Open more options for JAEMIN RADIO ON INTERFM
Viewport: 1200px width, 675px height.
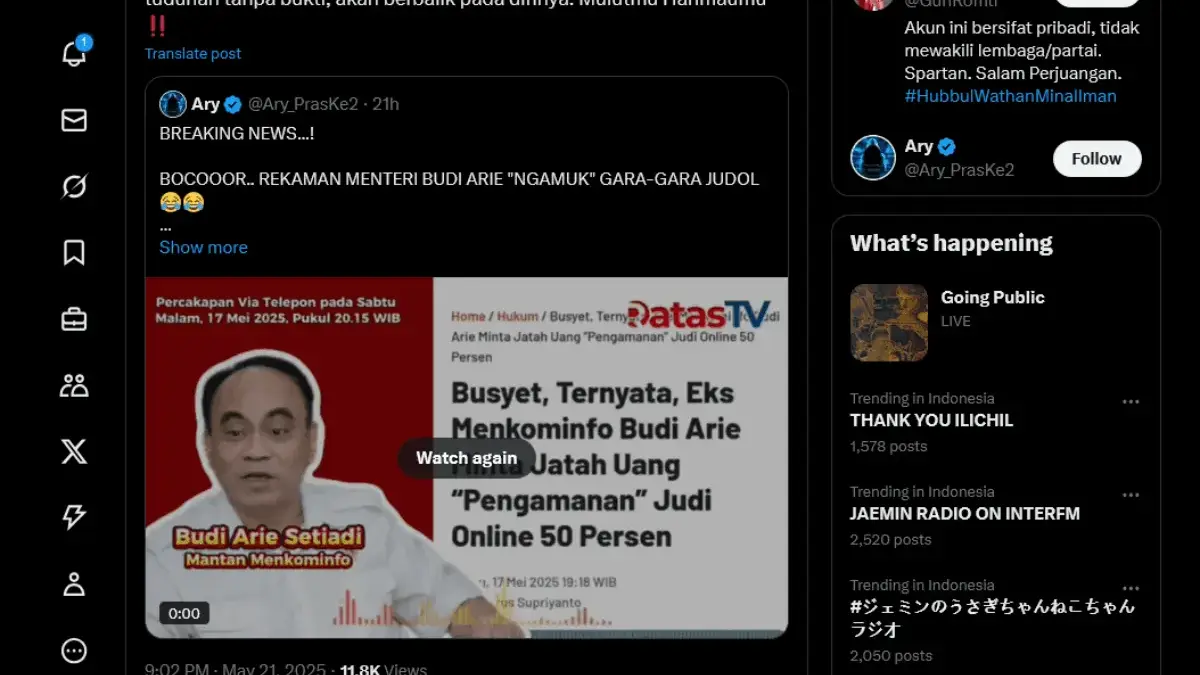1131,494
